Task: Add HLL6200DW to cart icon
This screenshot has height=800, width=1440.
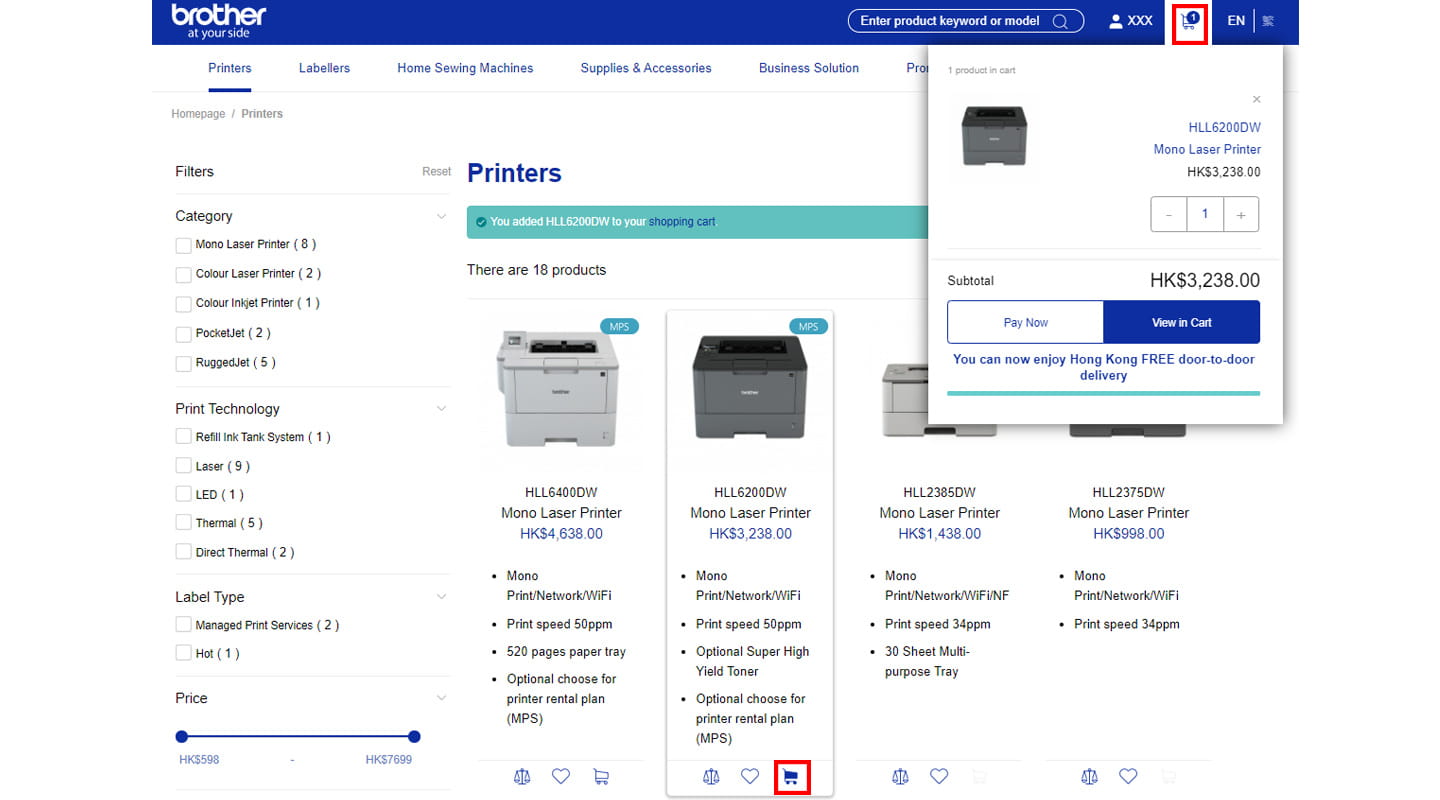Action: (x=791, y=777)
